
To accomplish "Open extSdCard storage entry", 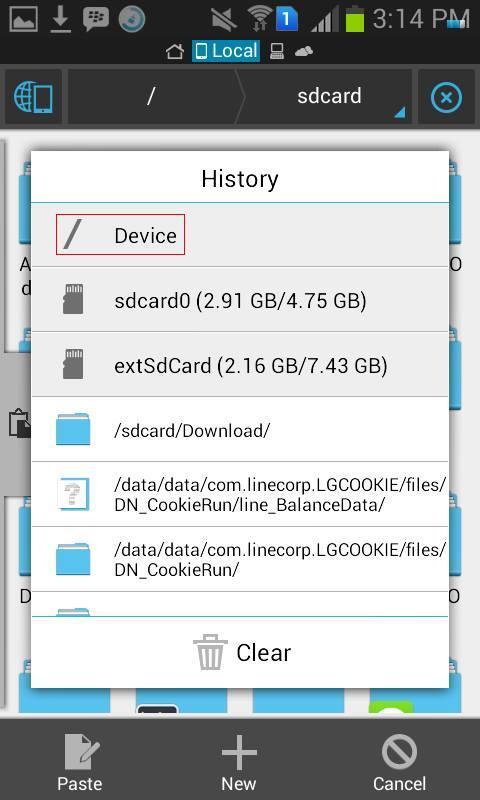I will point(240,365).
